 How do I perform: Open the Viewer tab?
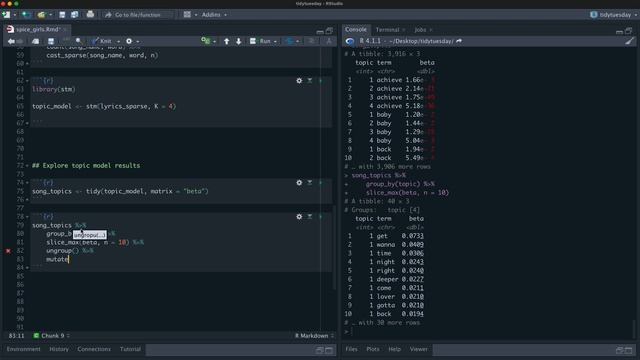(x=419, y=349)
